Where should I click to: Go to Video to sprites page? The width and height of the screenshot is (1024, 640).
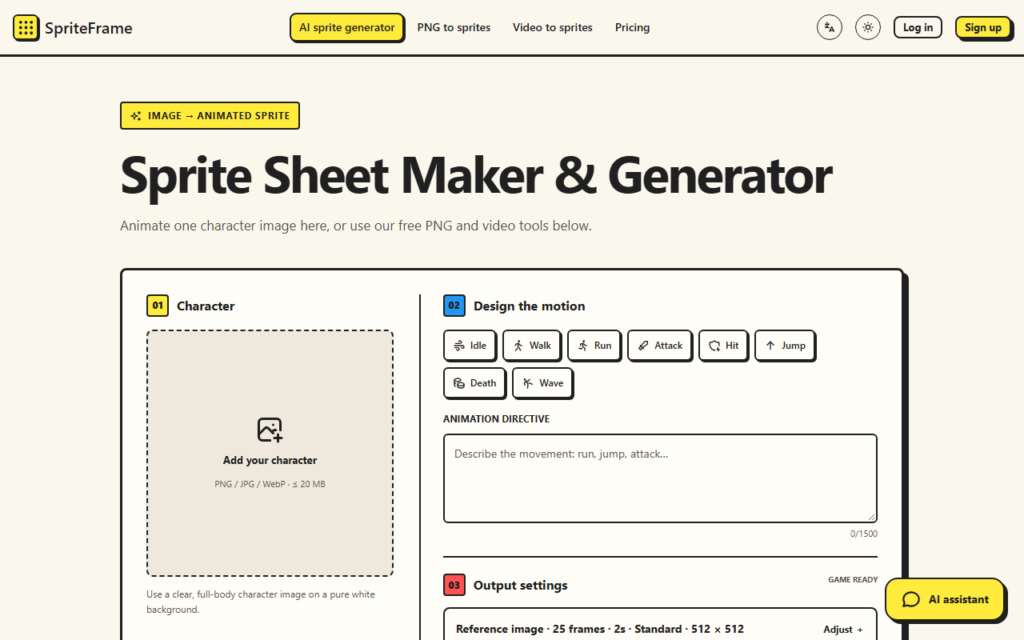(552, 27)
